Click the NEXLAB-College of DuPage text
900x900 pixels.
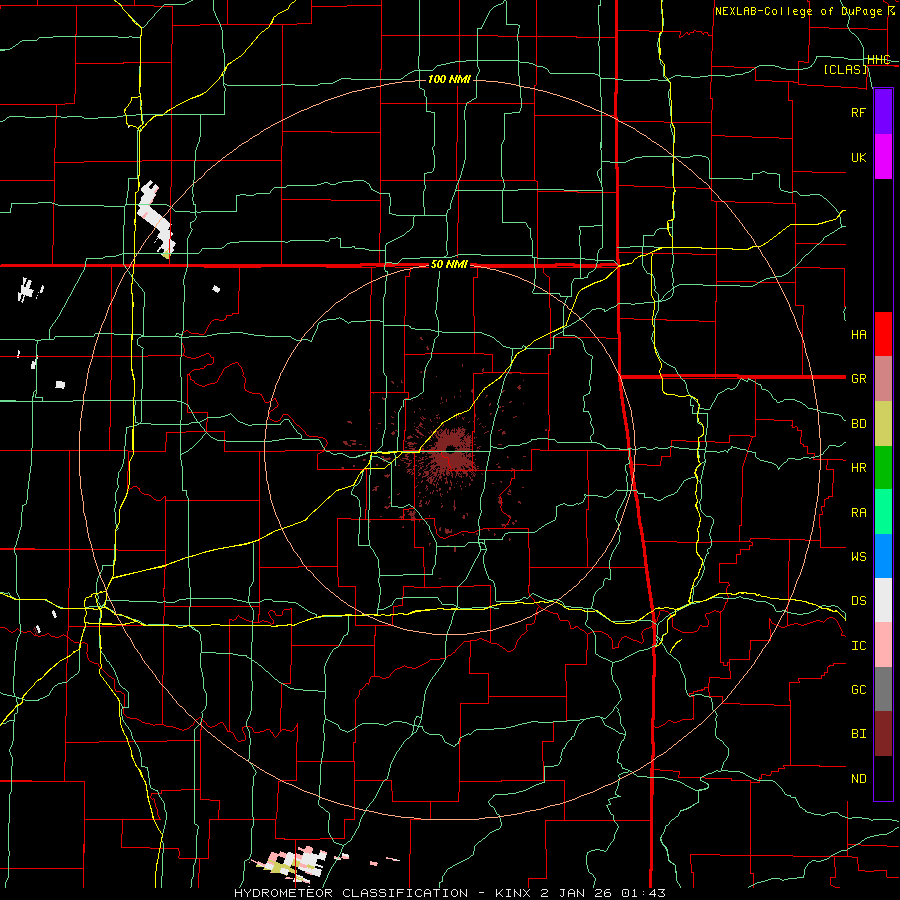[798, 11]
